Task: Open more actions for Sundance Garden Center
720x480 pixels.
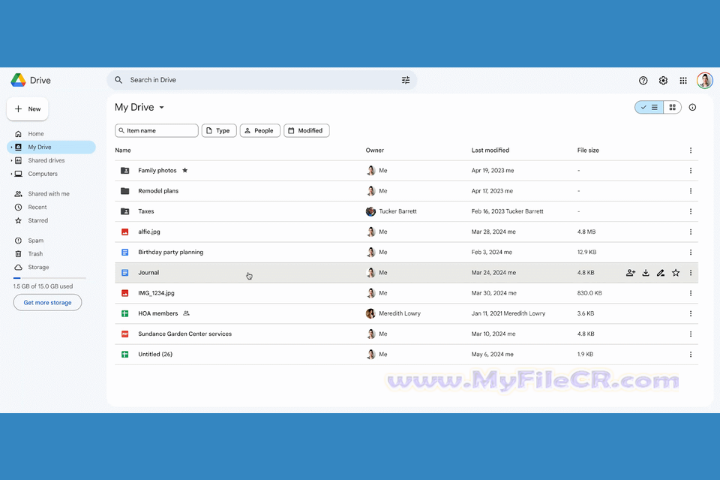Action: click(x=691, y=334)
